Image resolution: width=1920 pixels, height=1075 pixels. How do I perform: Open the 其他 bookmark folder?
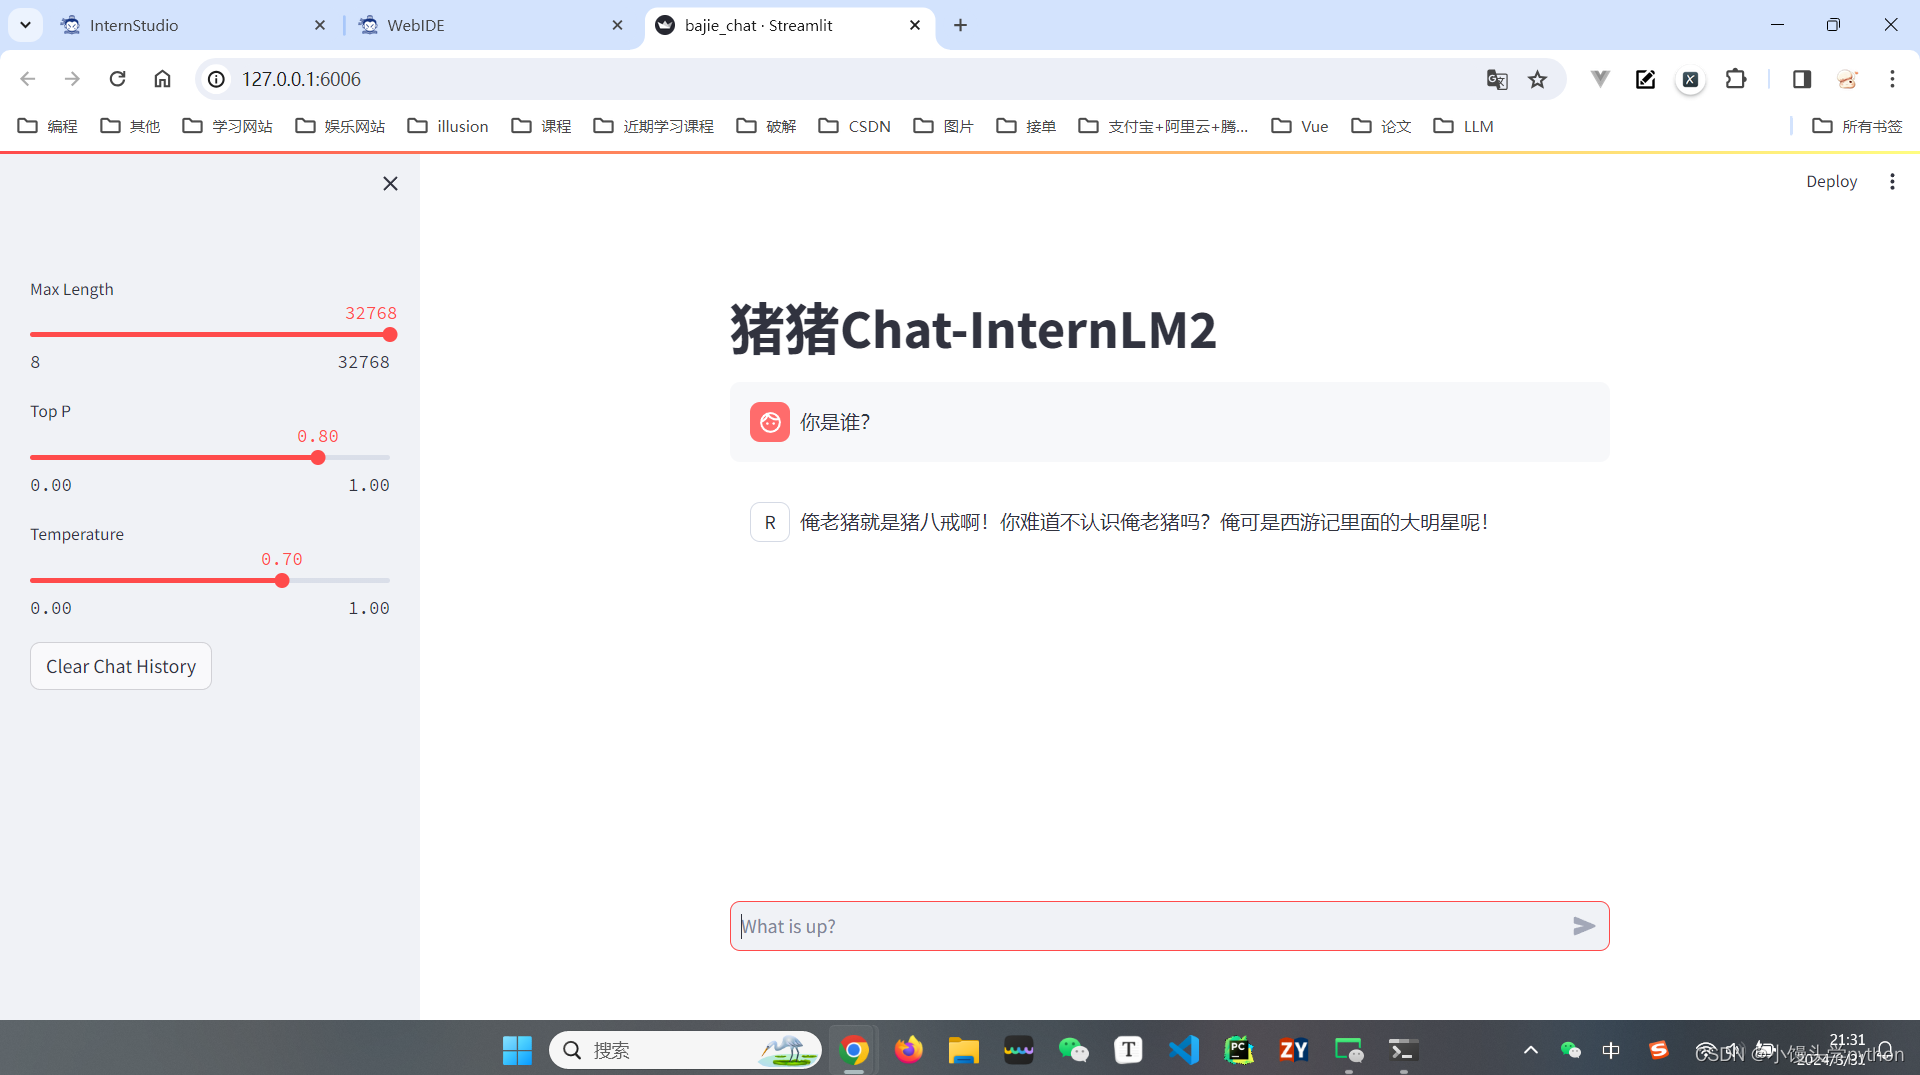pyautogui.click(x=130, y=126)
